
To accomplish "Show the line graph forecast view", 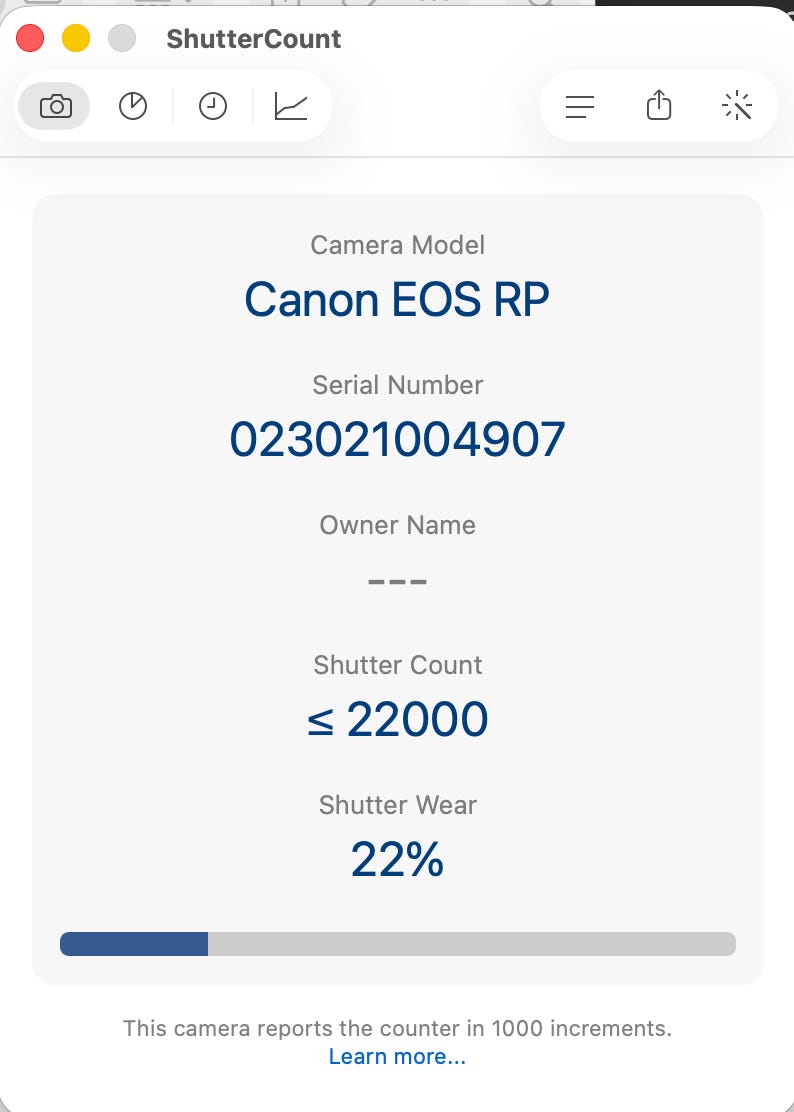I will 291,106.
